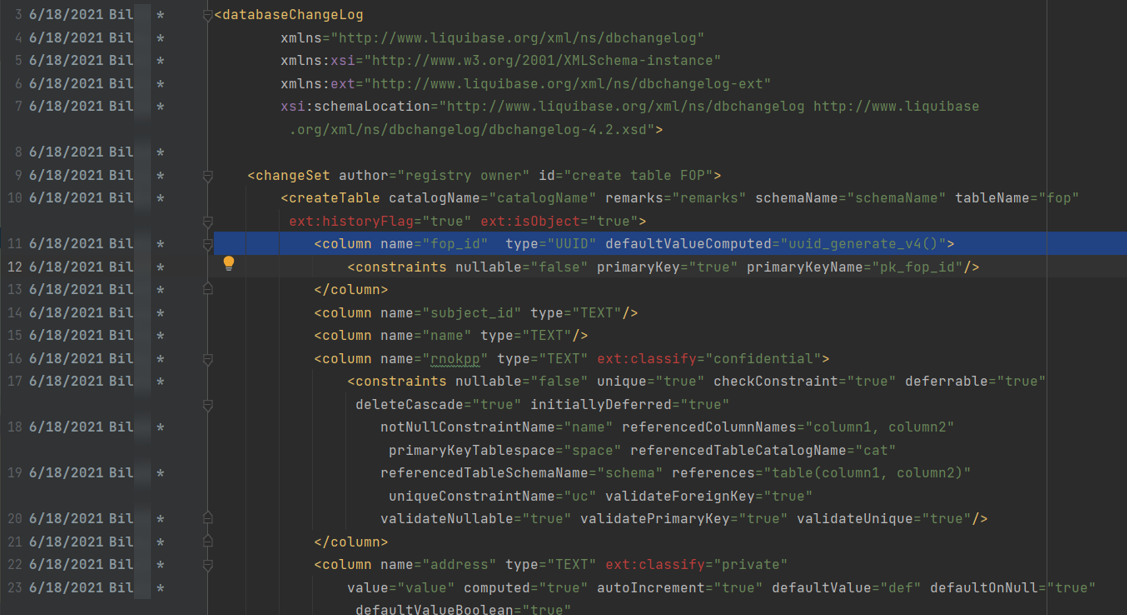
Task: Click the 'table(column1, column2)' references value
Action: click(x=867, y=473)
